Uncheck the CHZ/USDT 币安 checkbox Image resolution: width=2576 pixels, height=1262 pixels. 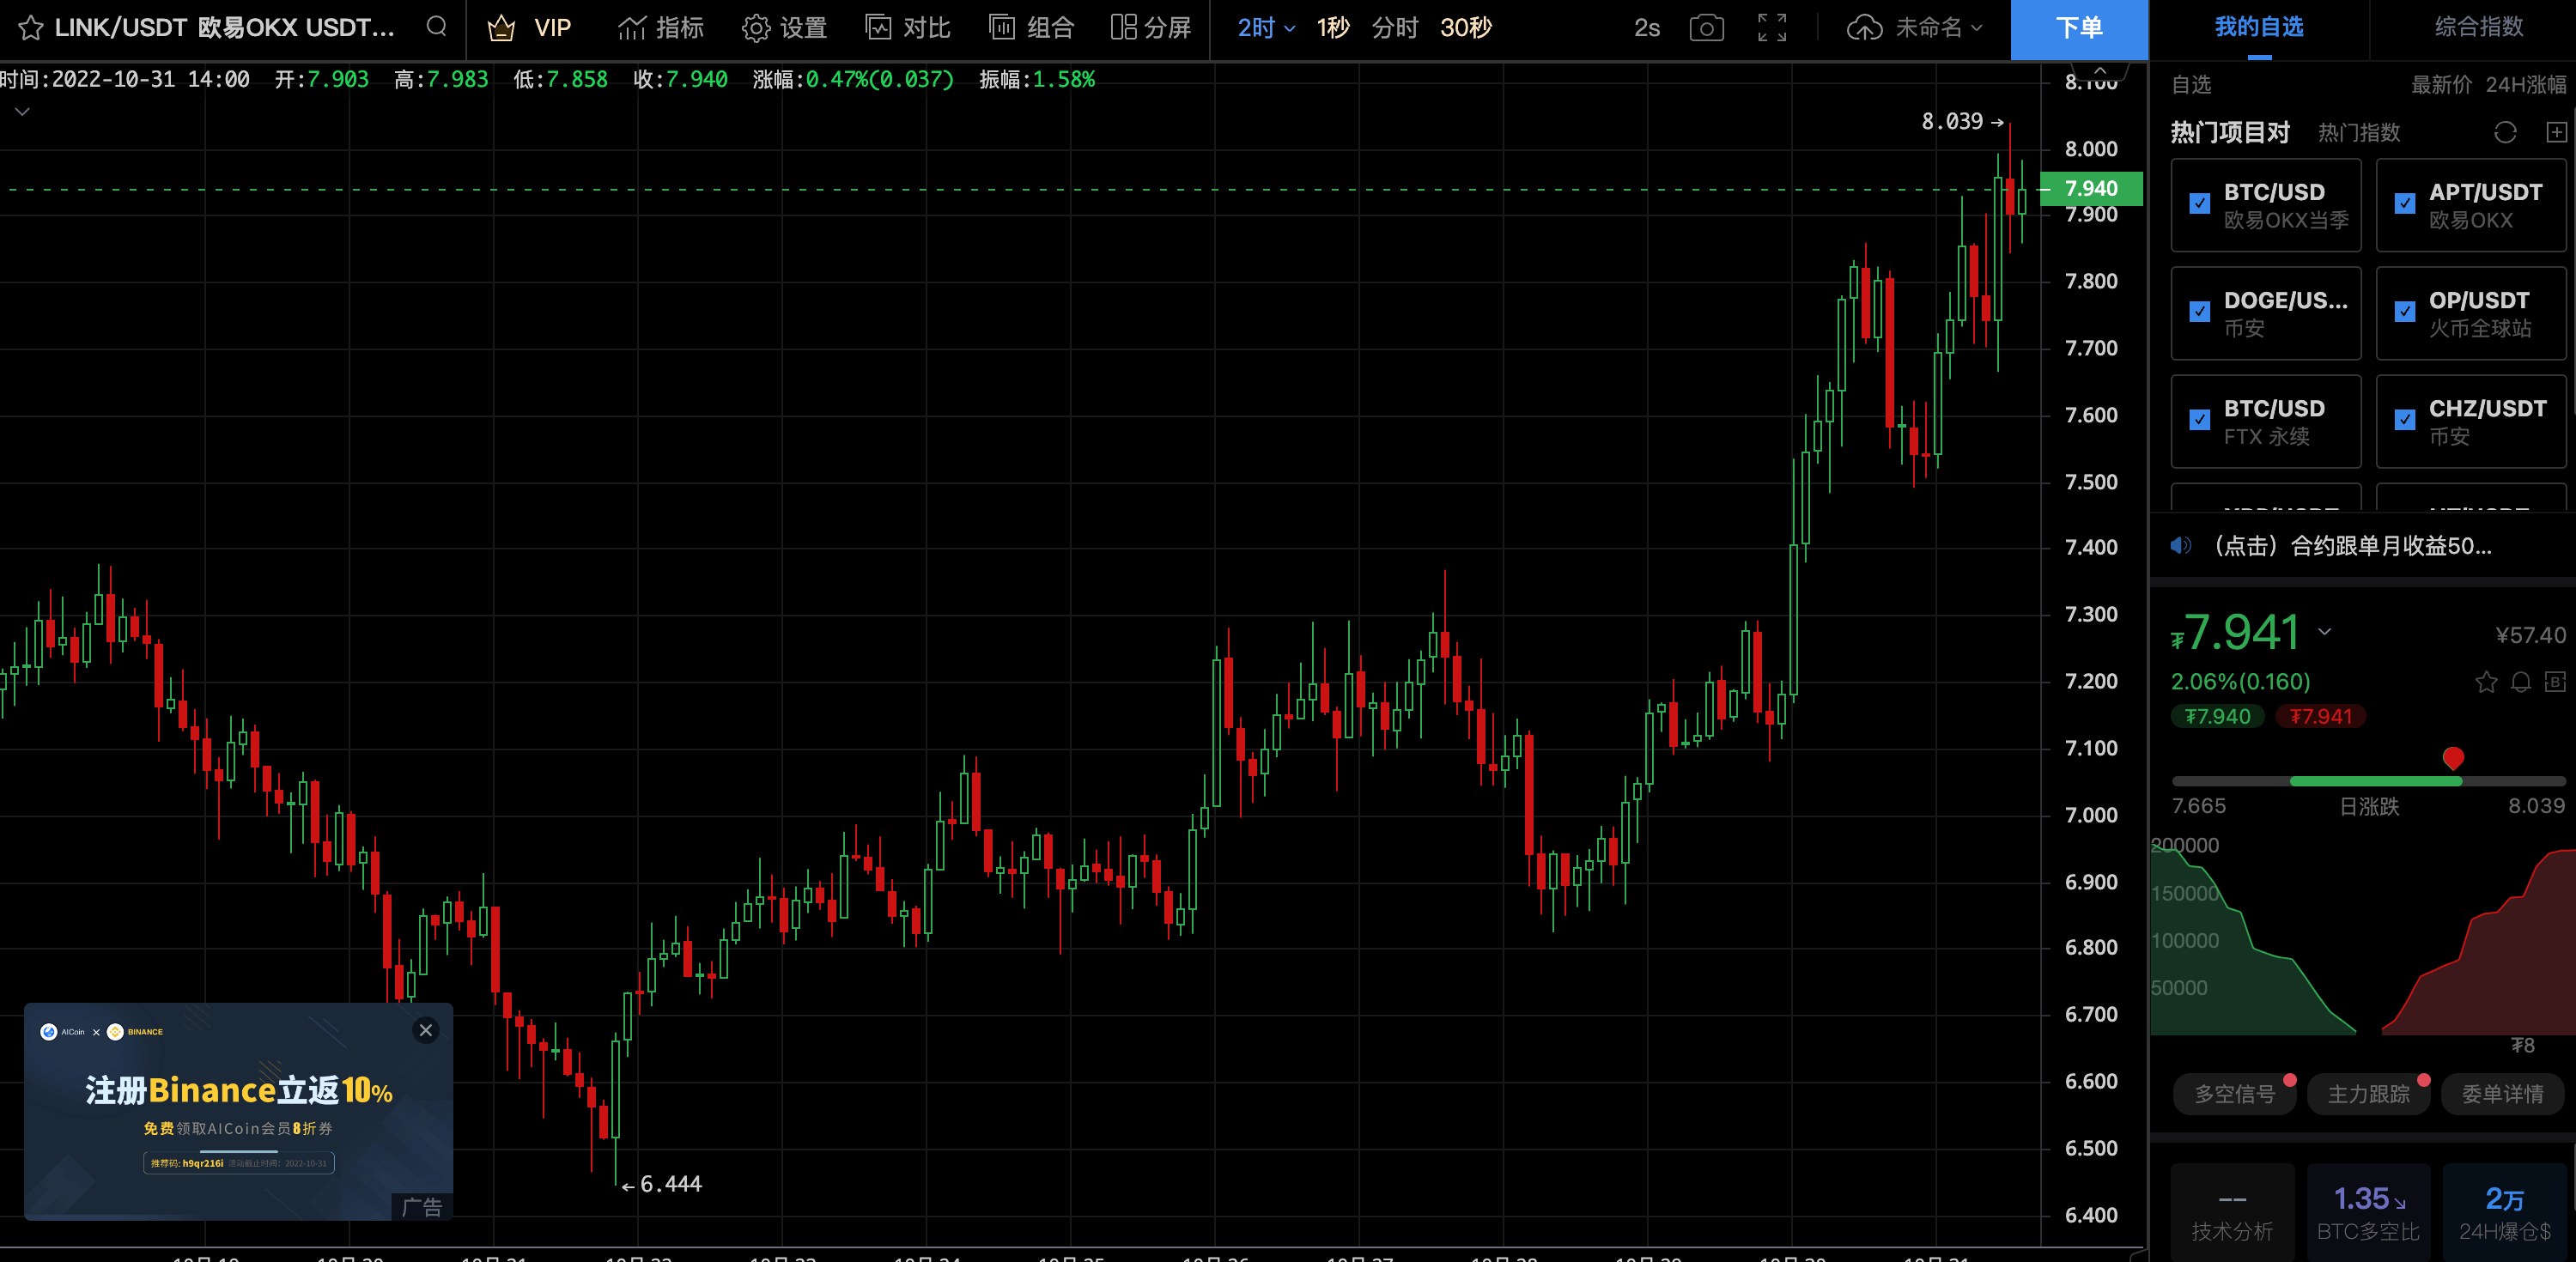coord(2405,420)
